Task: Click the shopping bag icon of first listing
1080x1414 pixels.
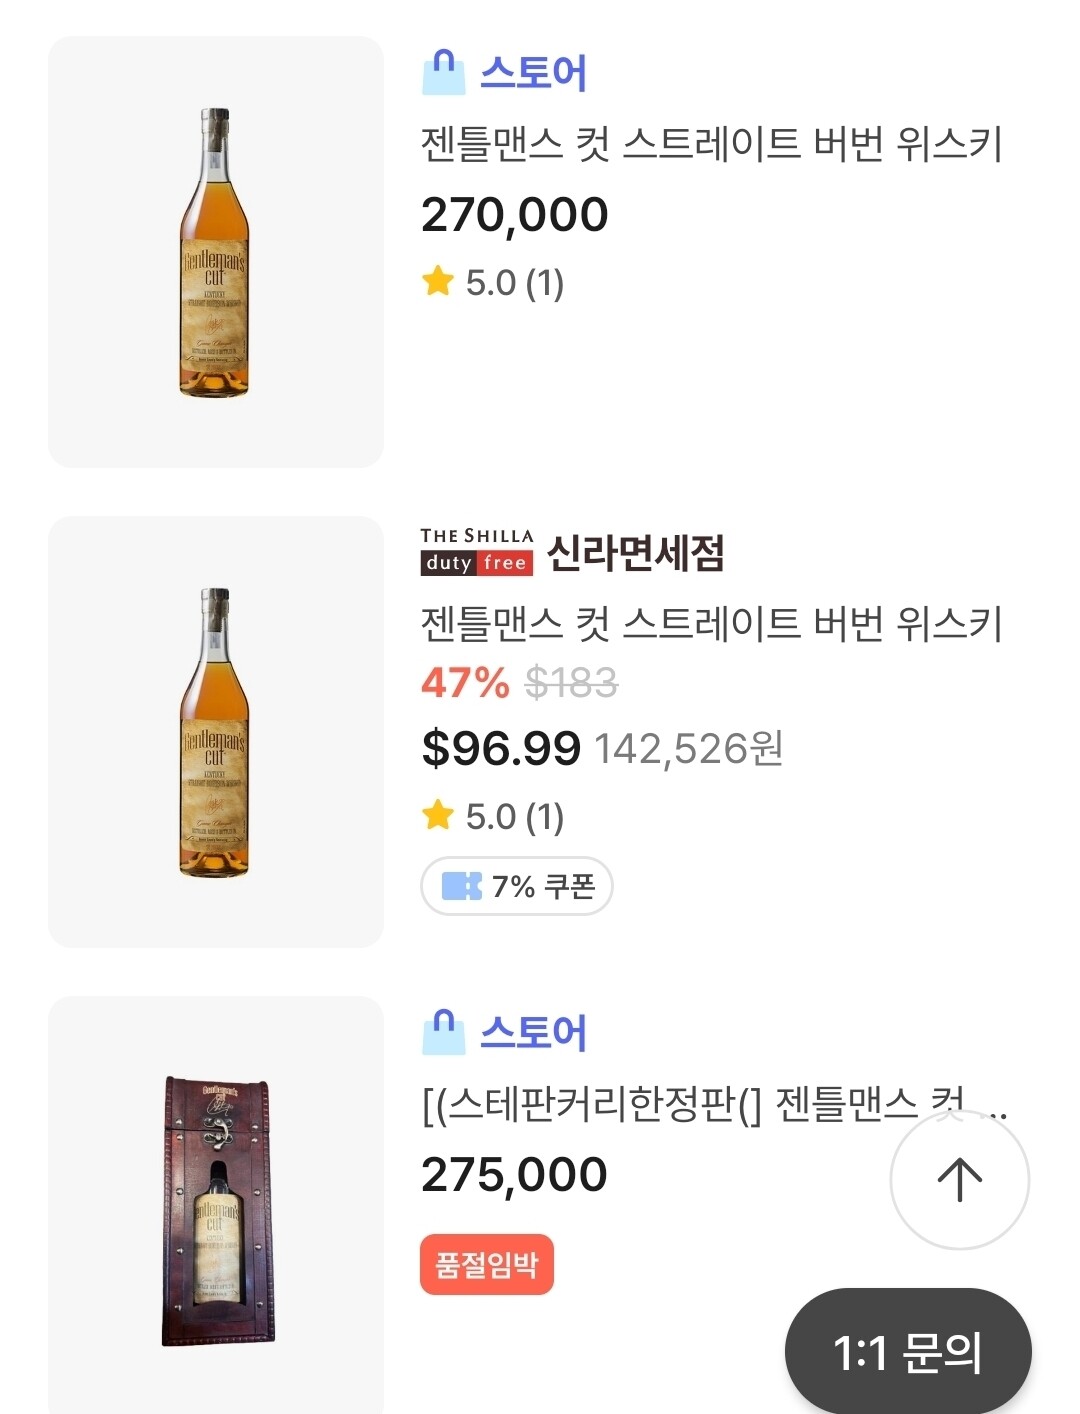Action: 443,73
